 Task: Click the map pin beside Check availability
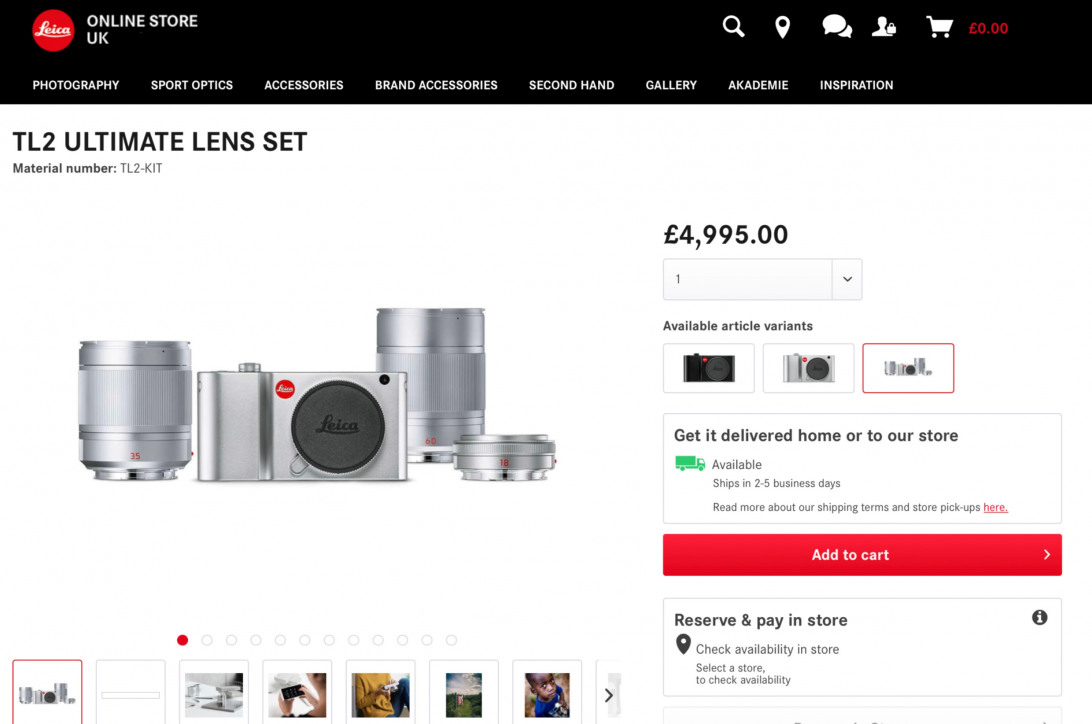(683, 644)
